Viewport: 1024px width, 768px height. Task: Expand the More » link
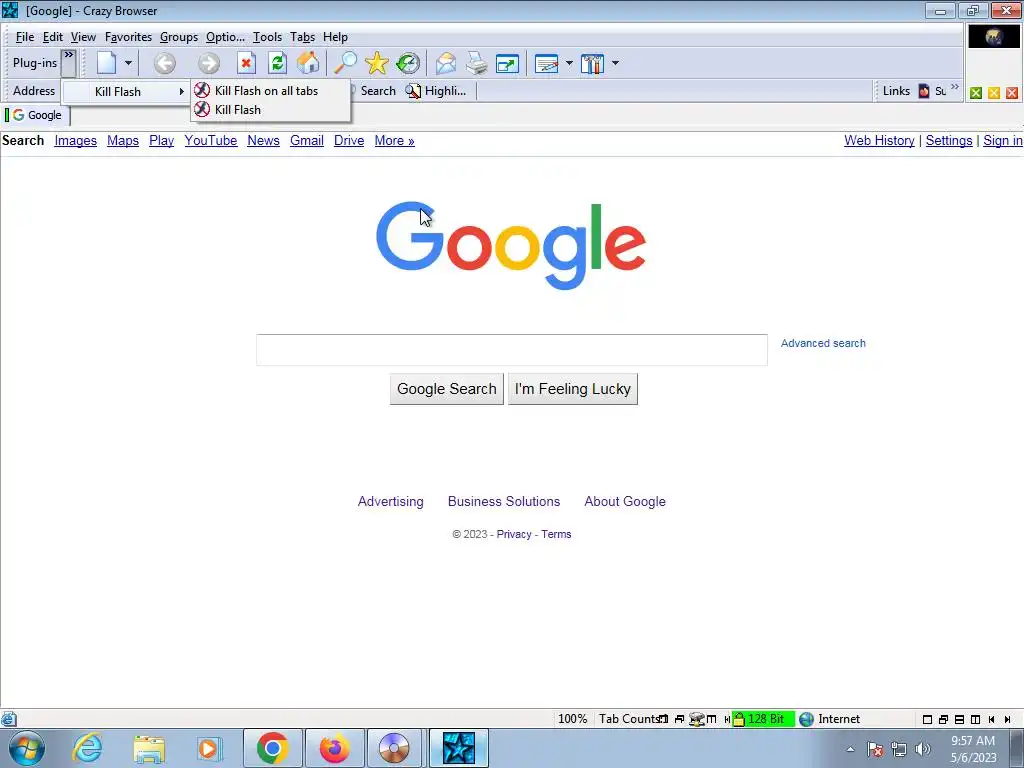394,140
